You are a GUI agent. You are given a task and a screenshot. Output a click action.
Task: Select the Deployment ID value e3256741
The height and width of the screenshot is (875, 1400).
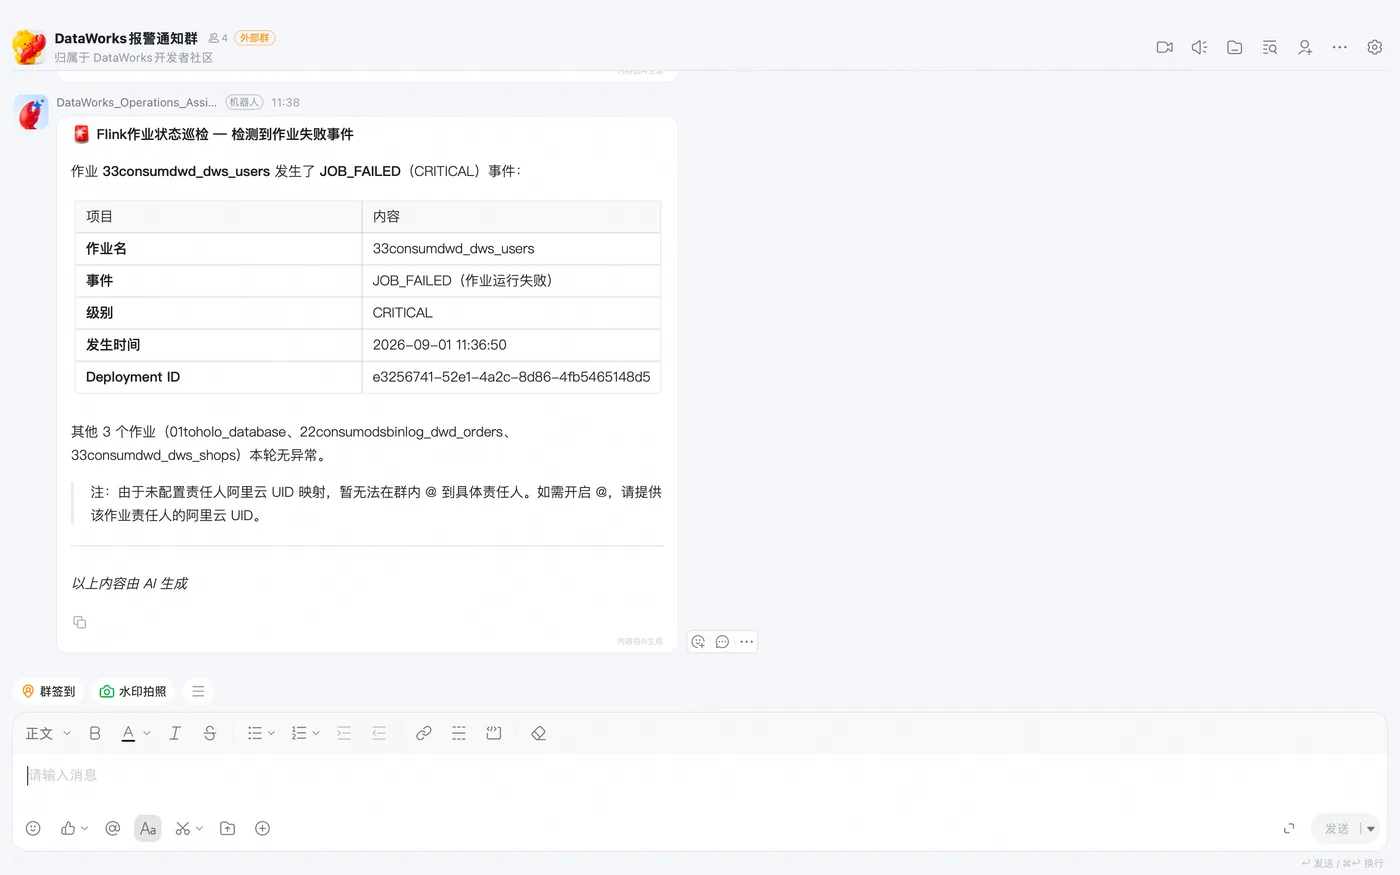pos(511,377)
